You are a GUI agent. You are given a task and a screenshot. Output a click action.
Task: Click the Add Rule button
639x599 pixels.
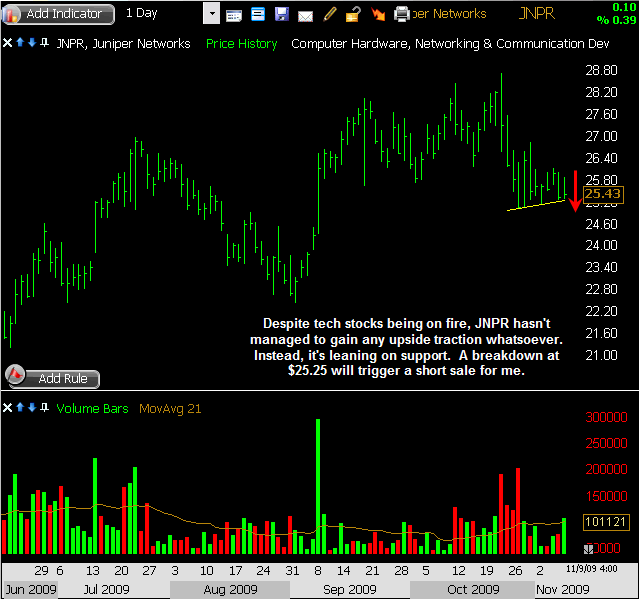tap(55, 378)
